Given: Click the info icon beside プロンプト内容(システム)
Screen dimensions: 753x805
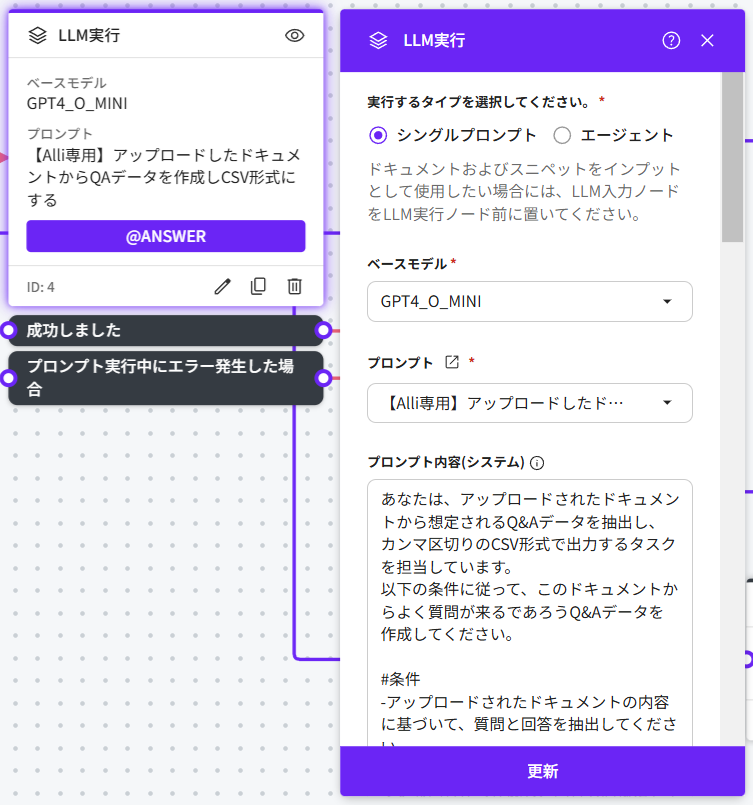Looking at the screenshot, I should 537,463.
